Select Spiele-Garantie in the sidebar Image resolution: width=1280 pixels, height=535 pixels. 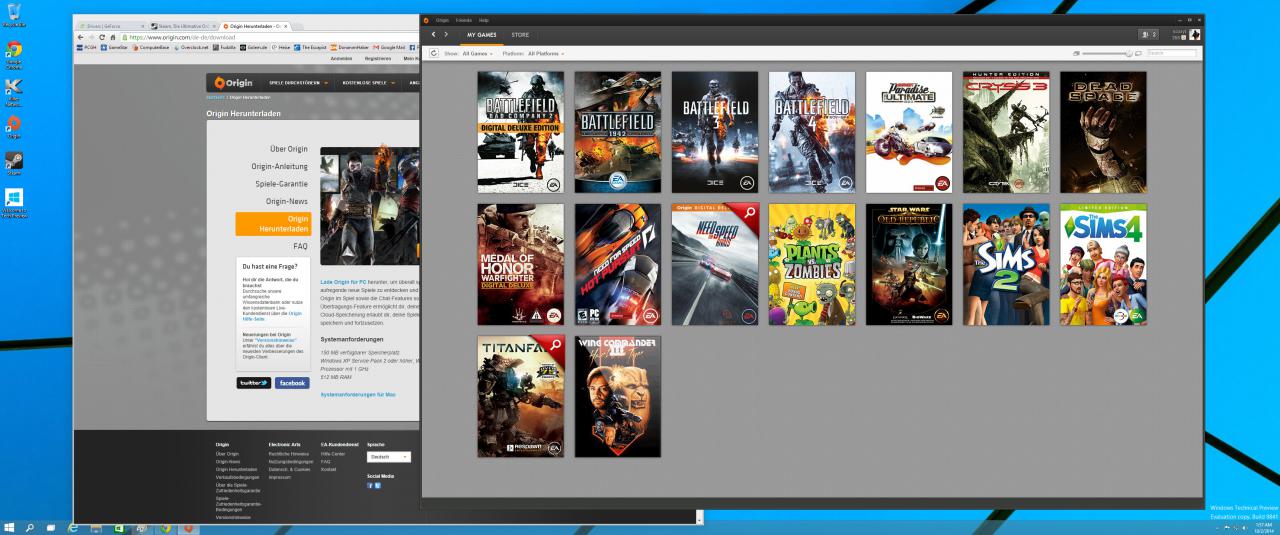pyautogui.click(x=281, y=184)
